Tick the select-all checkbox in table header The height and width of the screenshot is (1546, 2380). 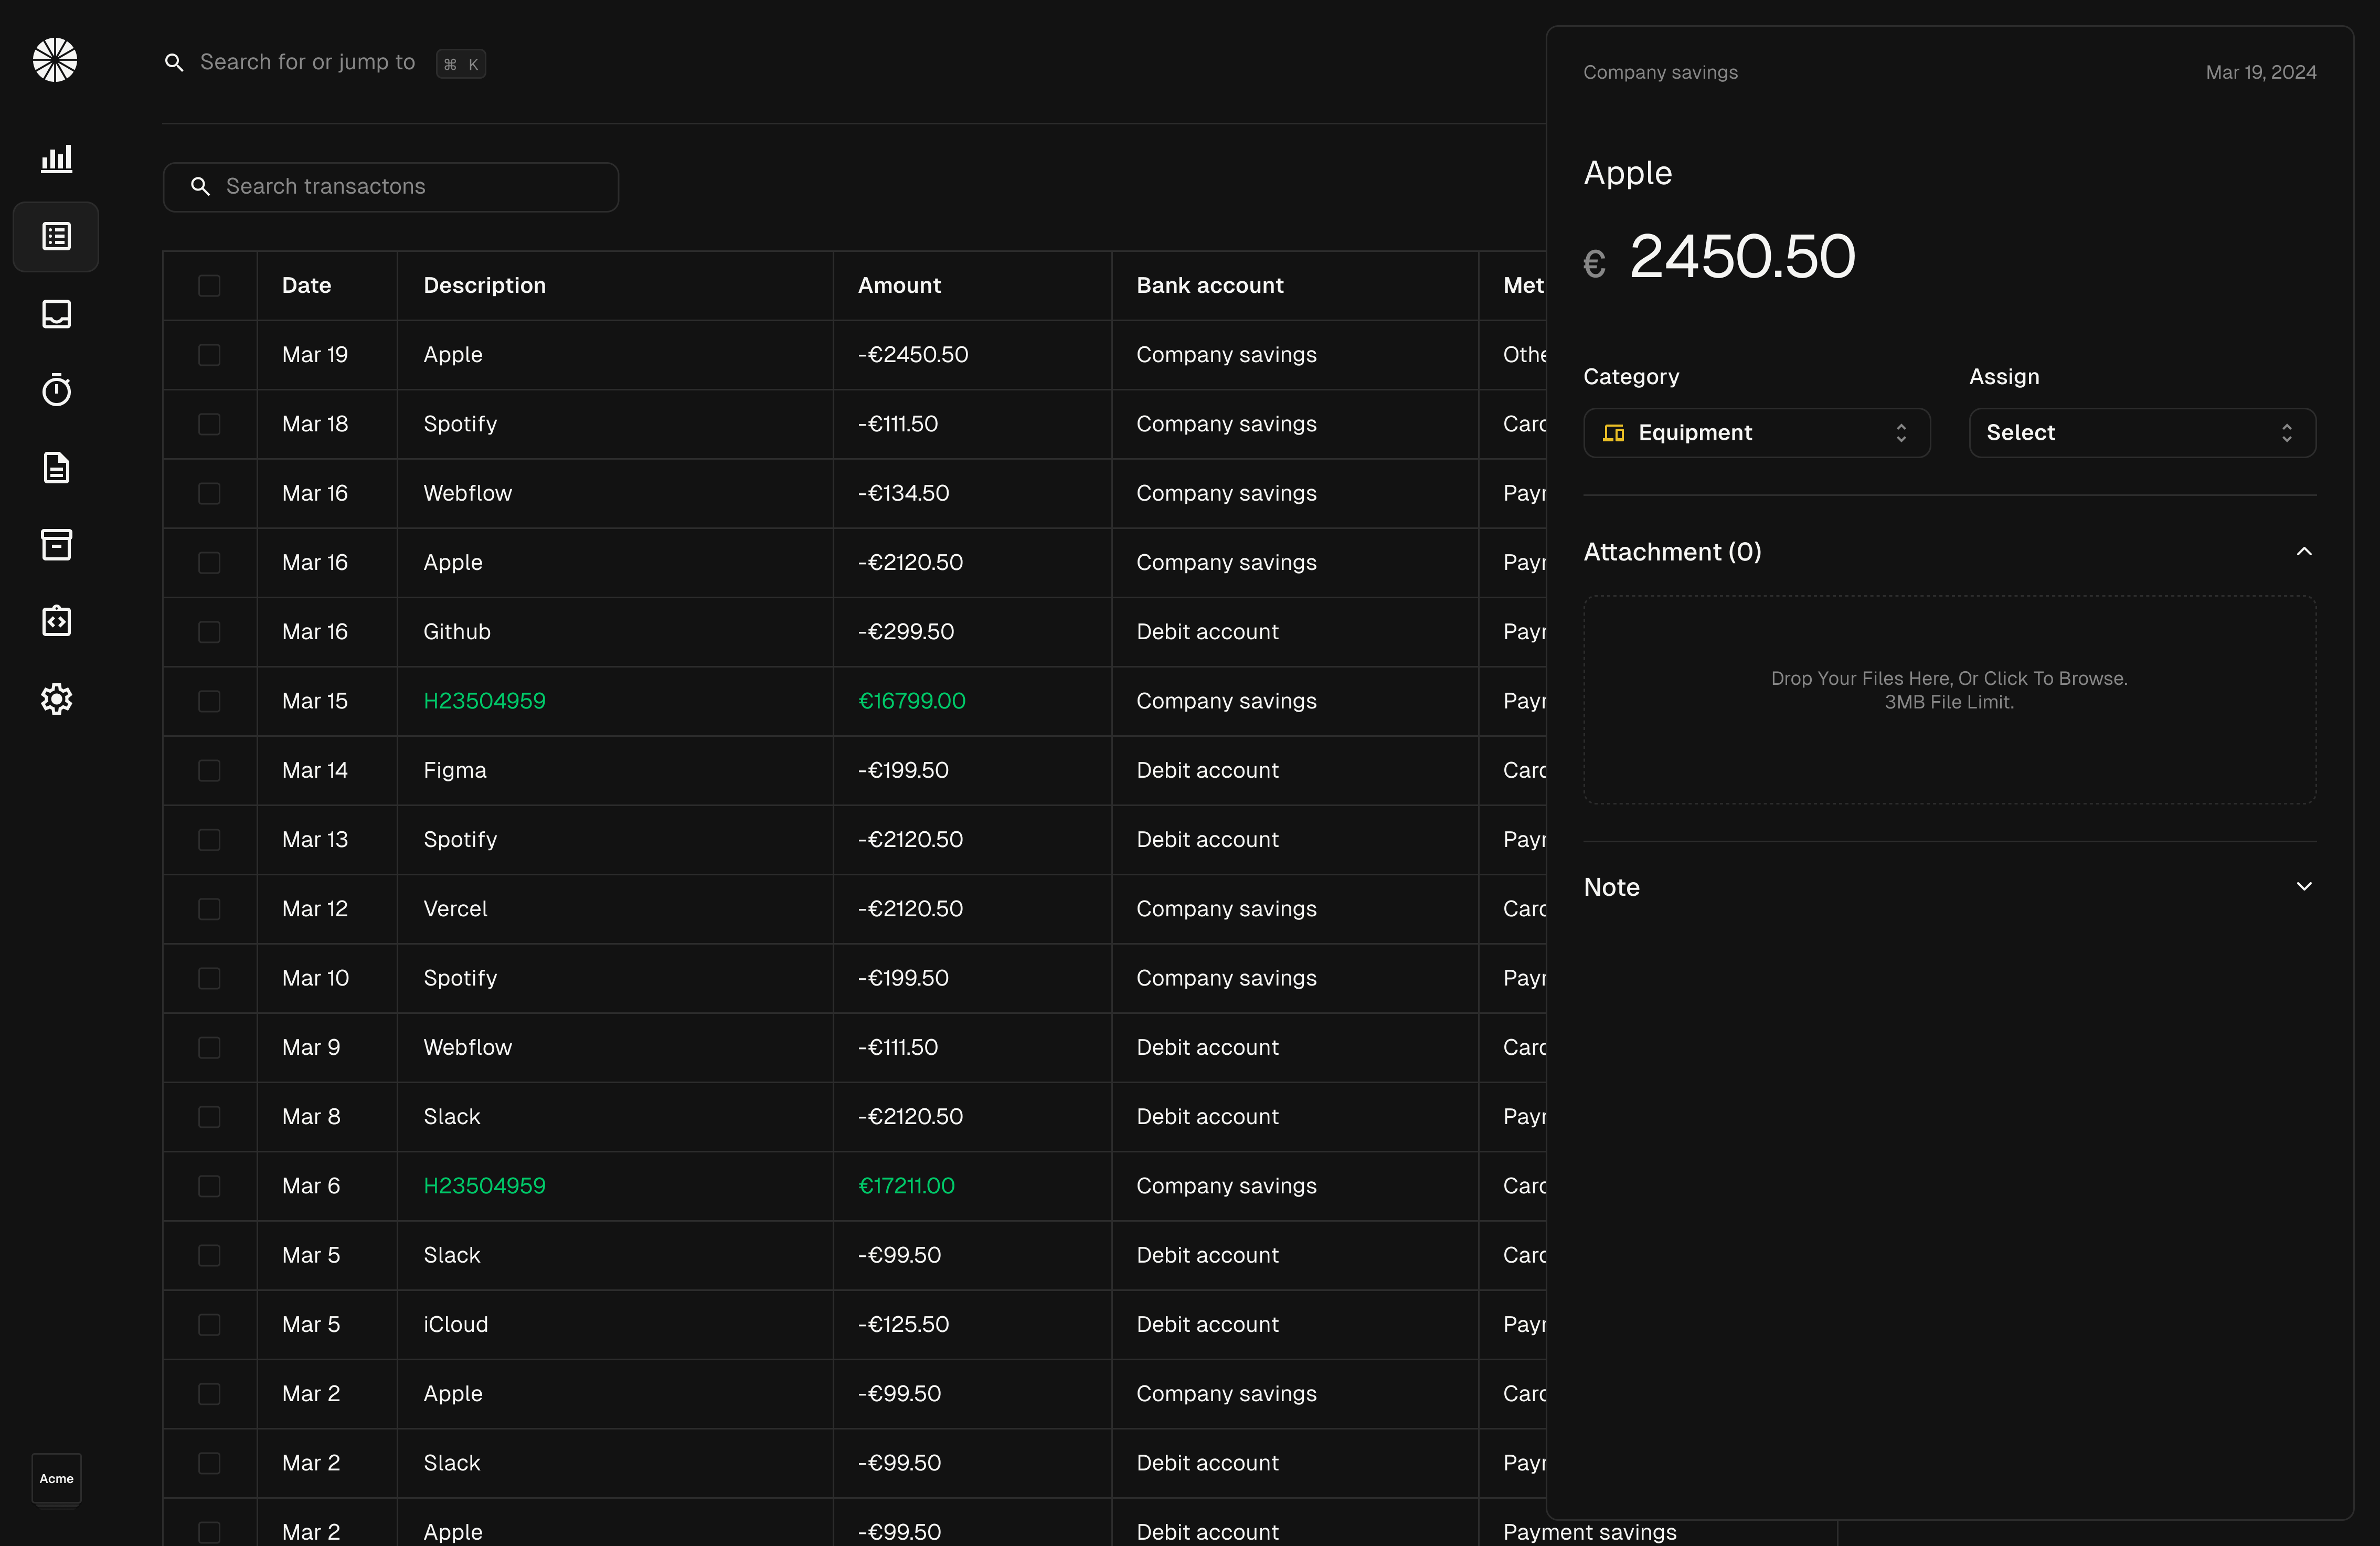pos(209,286)
